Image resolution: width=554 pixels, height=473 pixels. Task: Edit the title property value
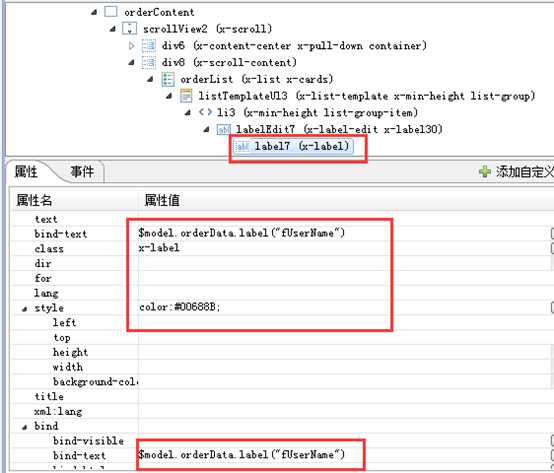pyautogui.click(x=344, y=397)
